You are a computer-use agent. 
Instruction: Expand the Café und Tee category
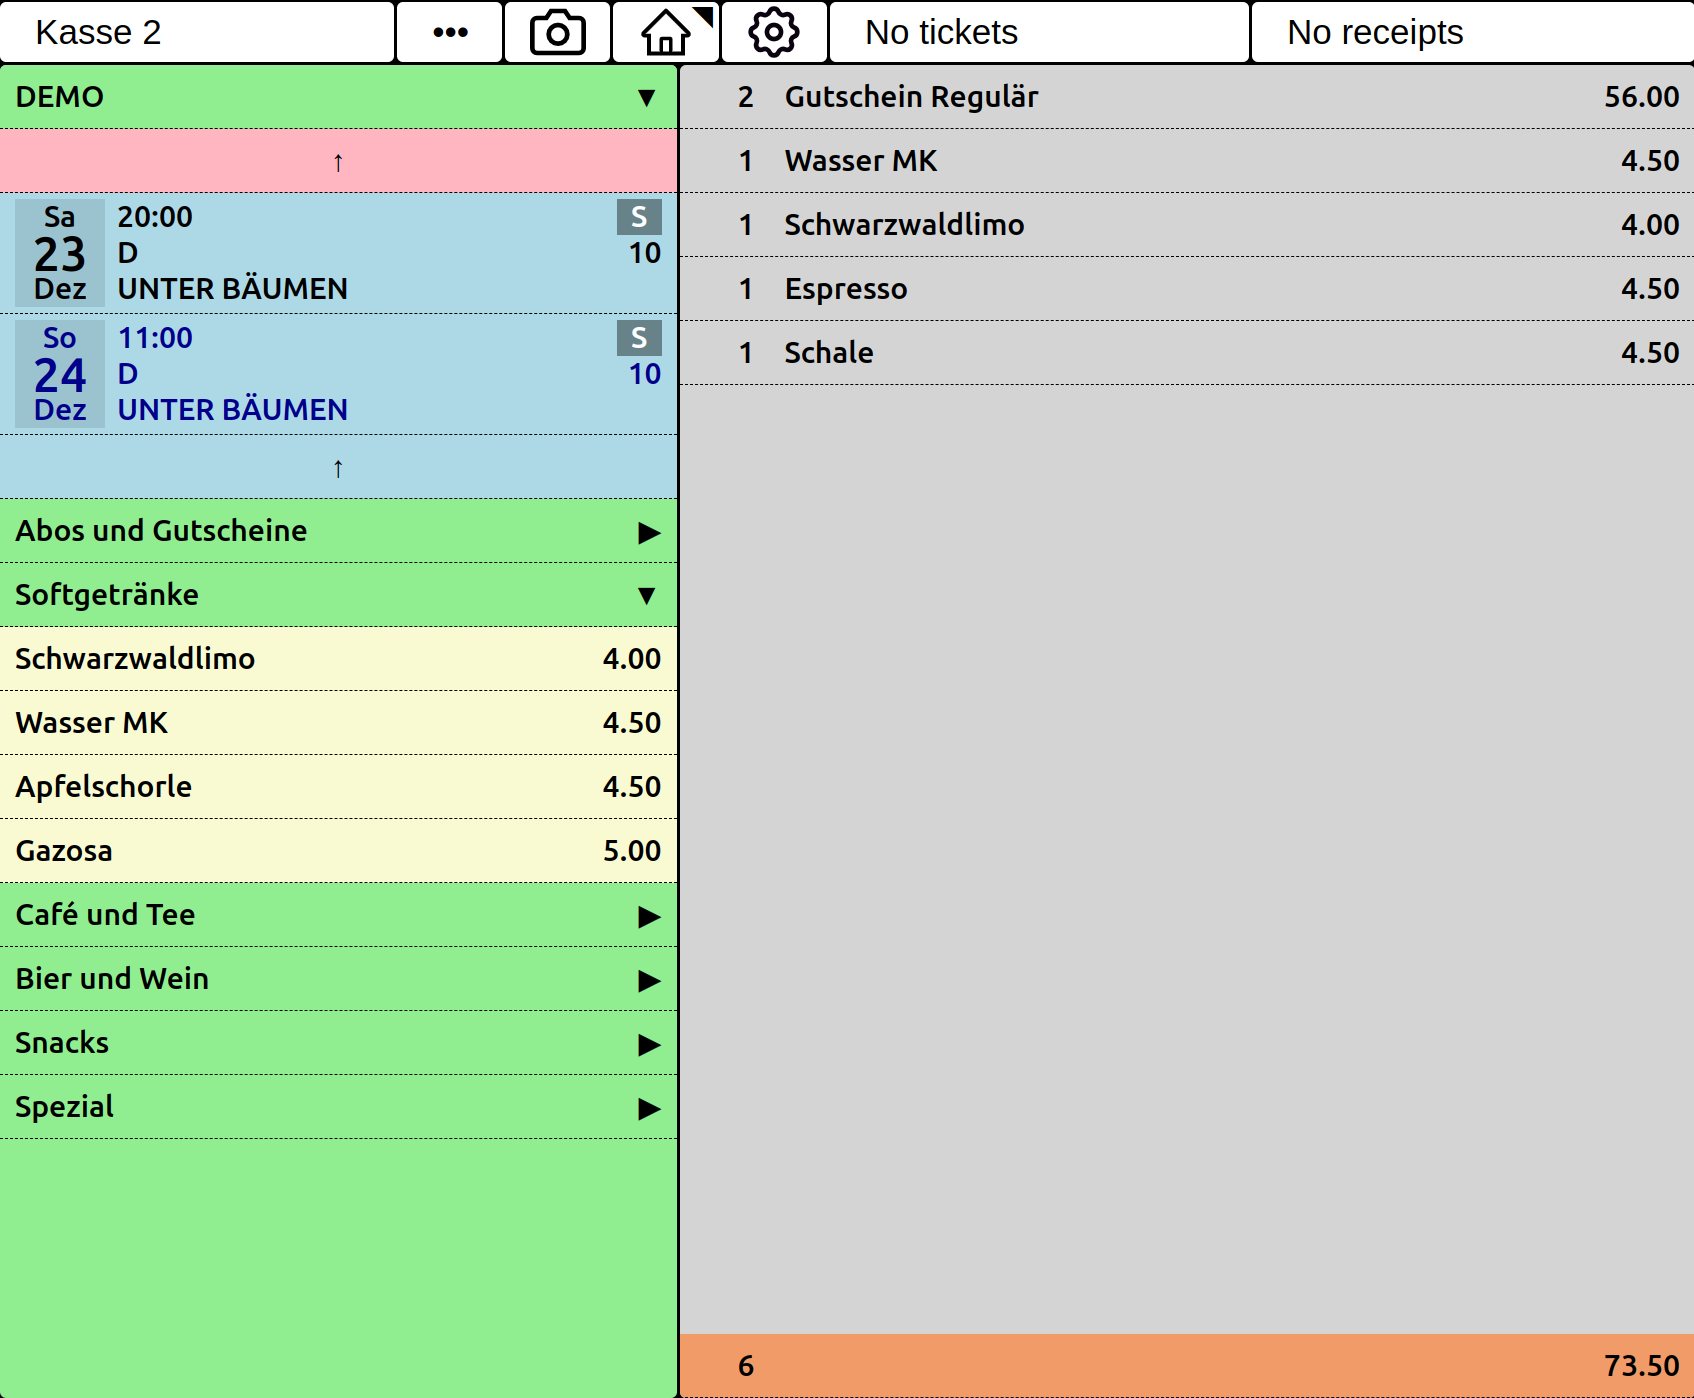tap(338, 915)
